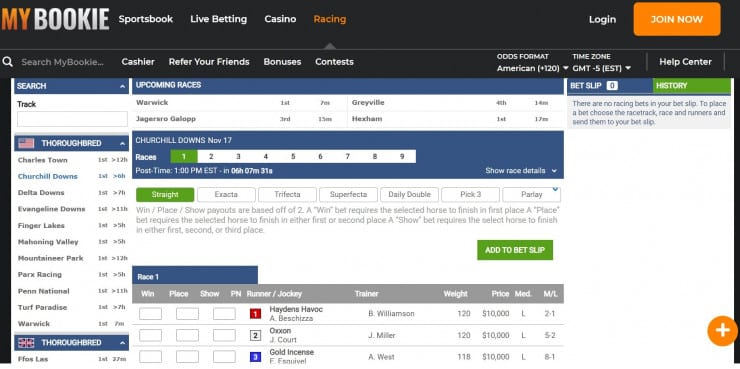Image resolution: width=740 pixels, height=369 pixels.
Task: Select the Pick 3 bet type
Action: click(471, 194)
